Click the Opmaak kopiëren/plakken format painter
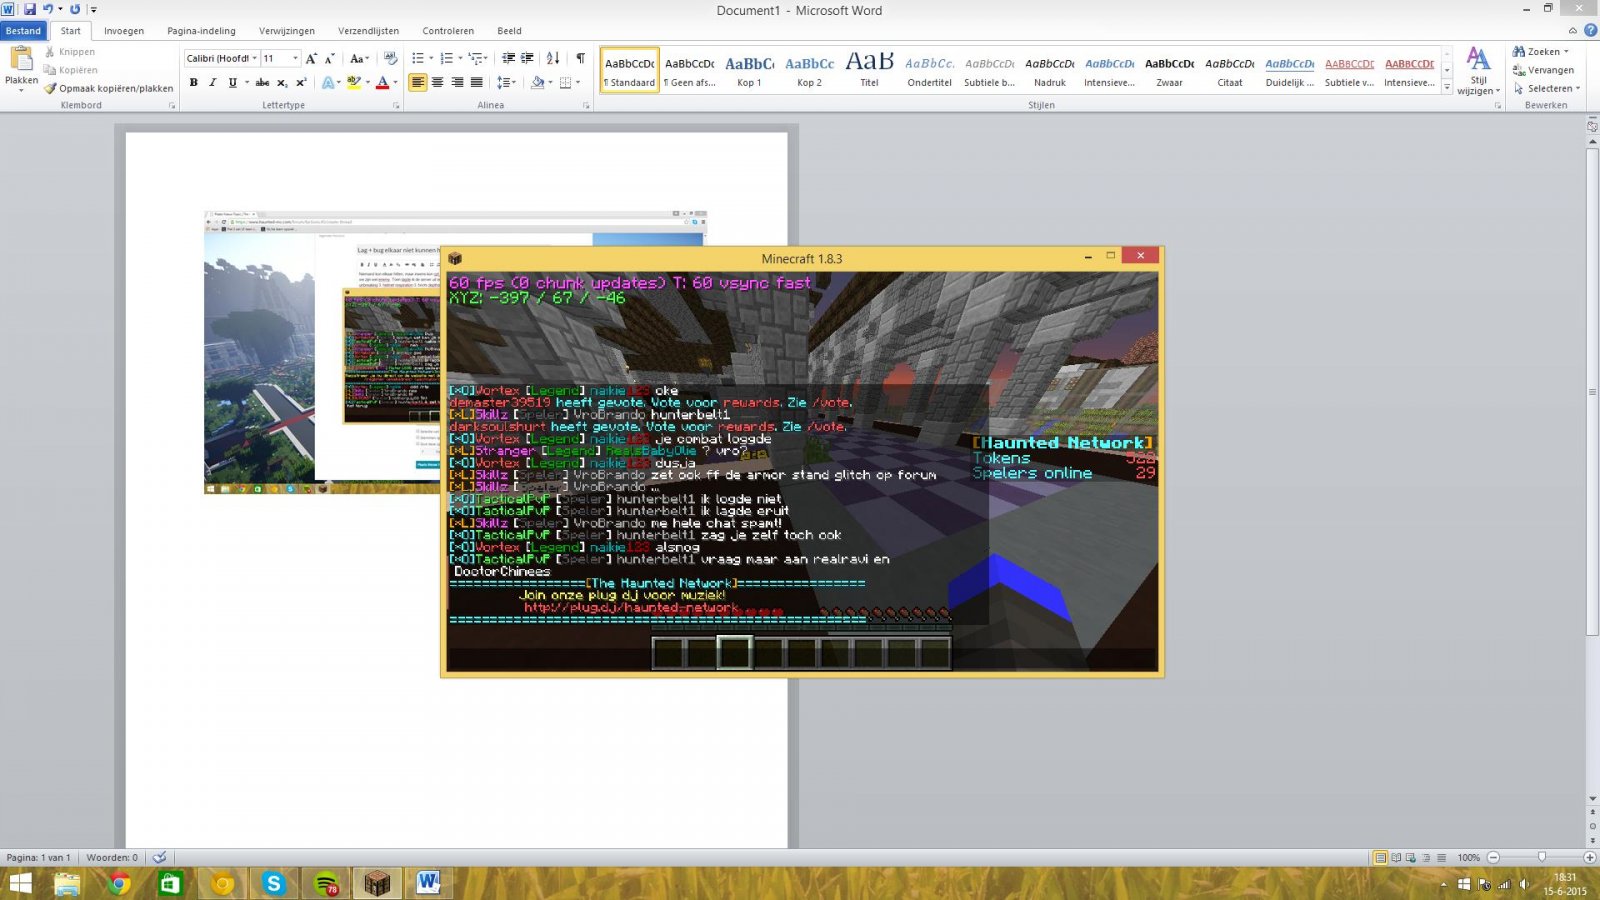Viewport: 1600px width, 900px height. pyautogui.click(x=108, y=88)
